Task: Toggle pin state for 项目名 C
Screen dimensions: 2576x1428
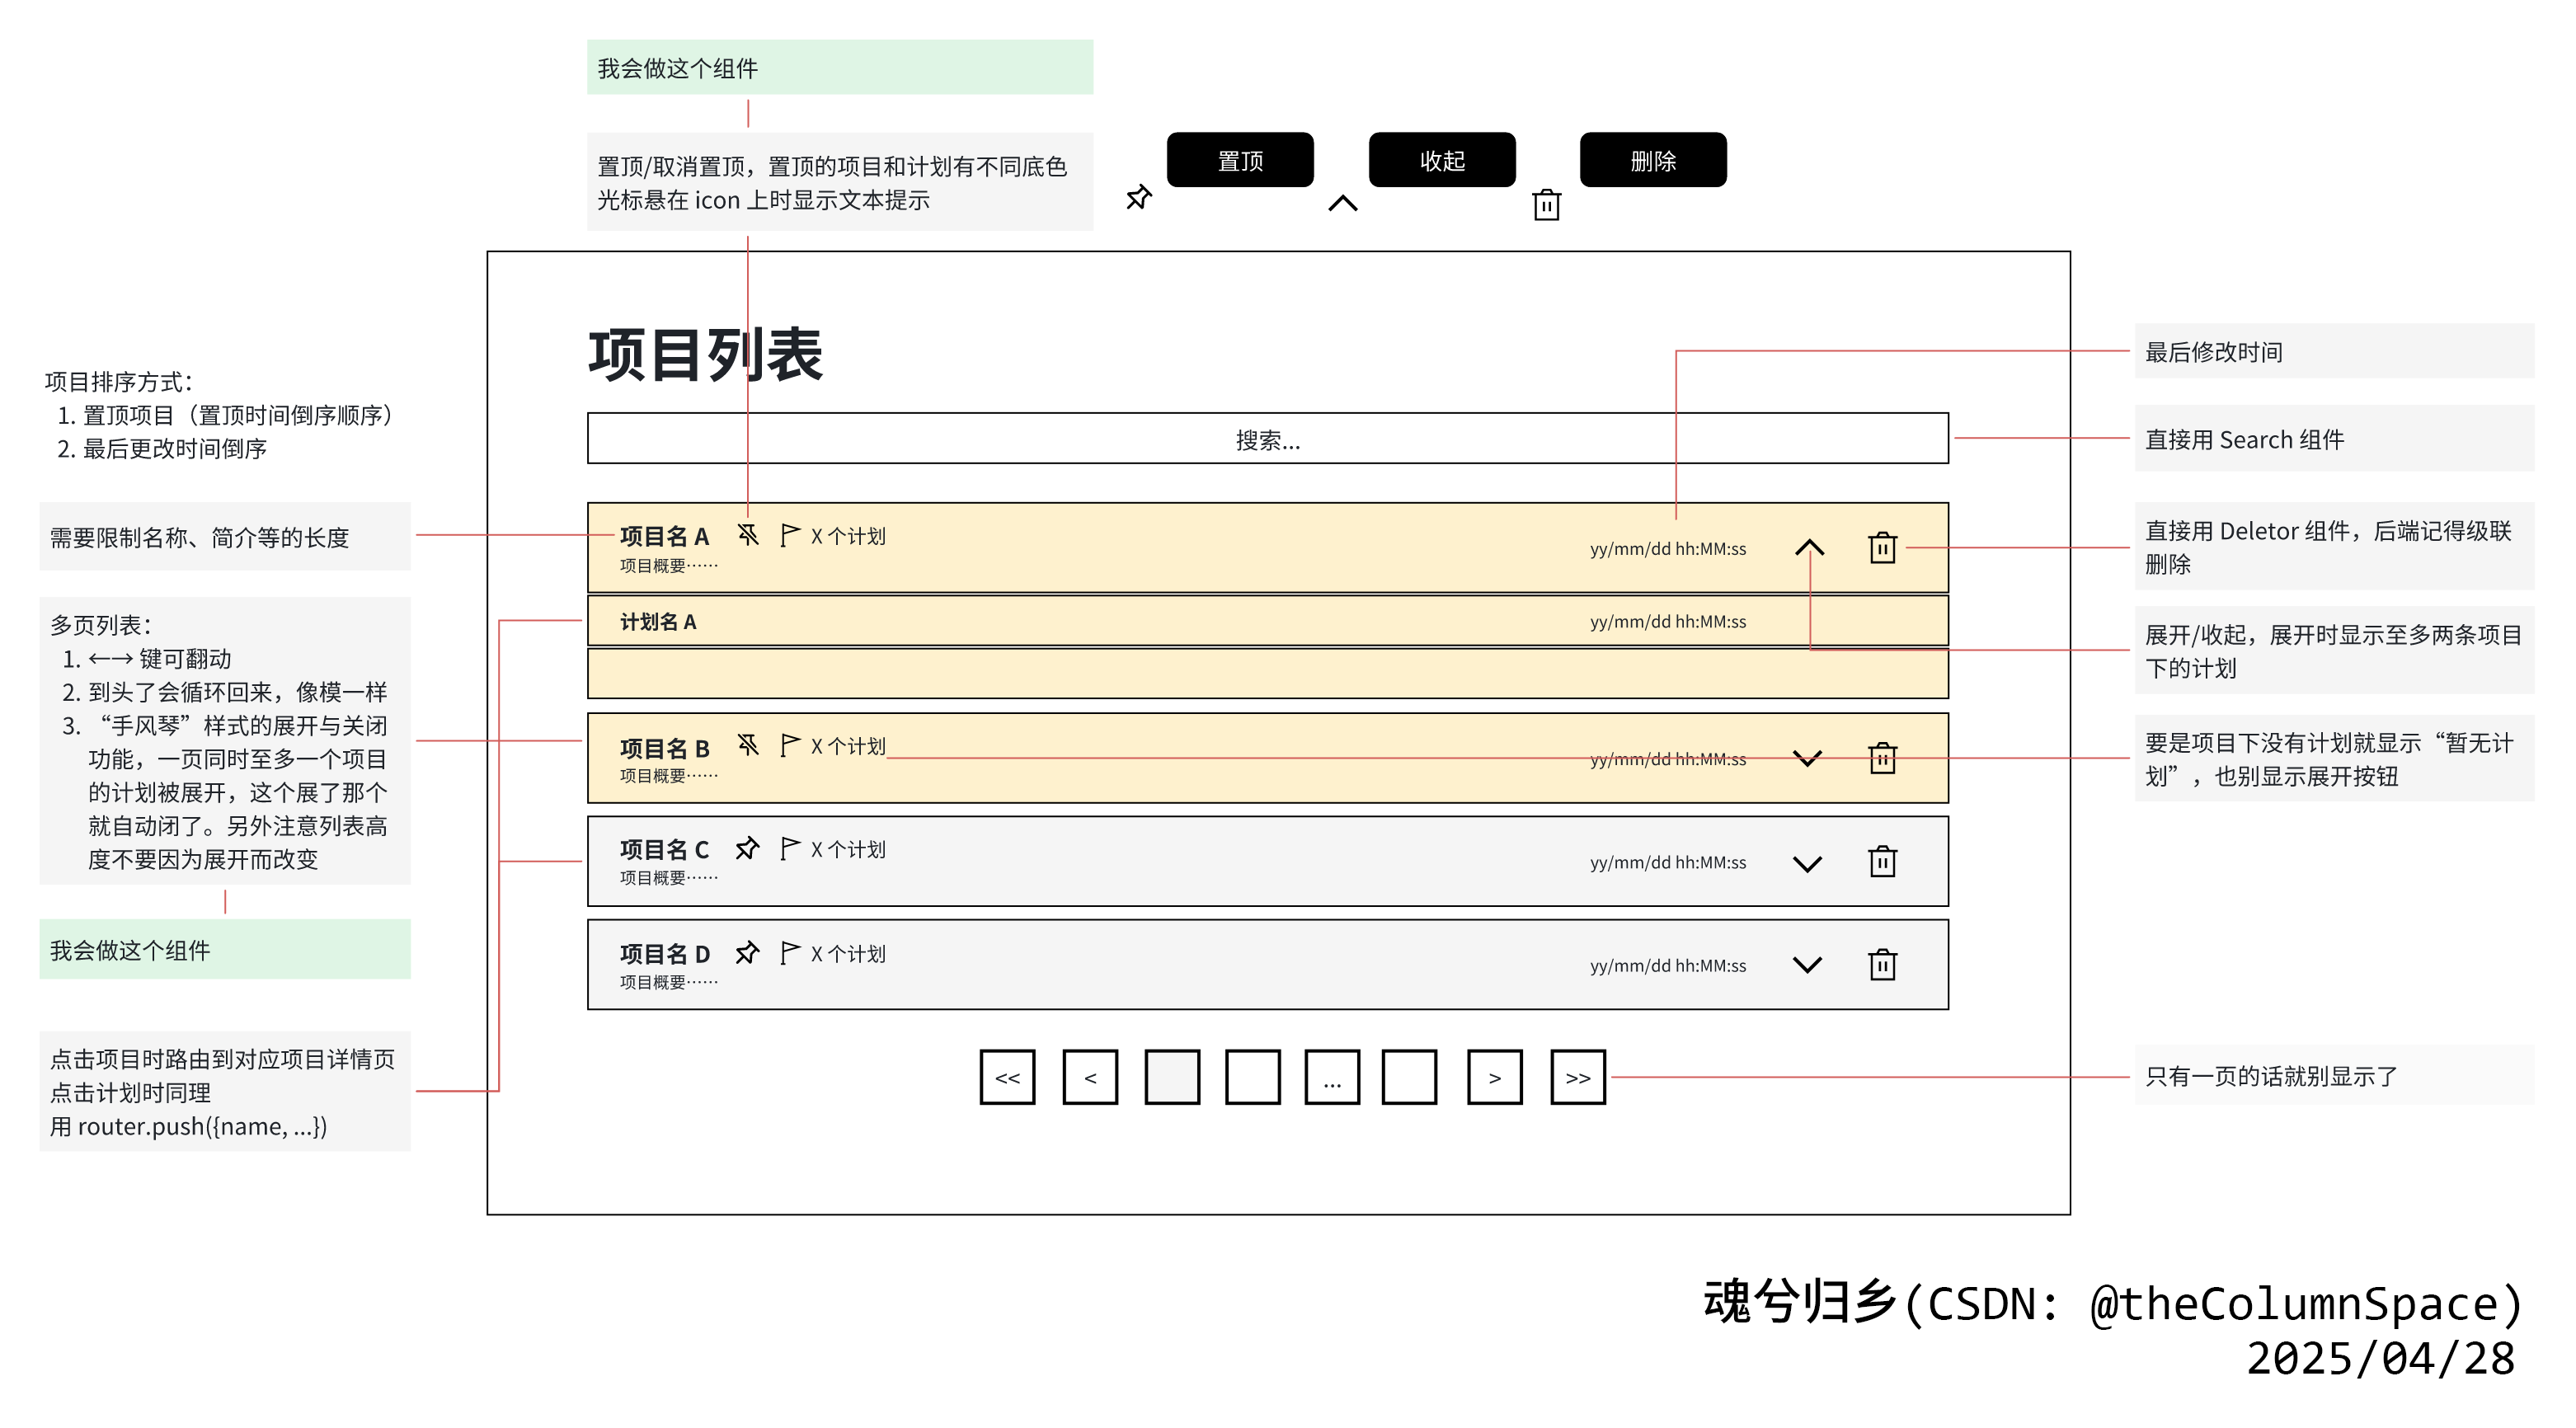Action: point(747,849)
